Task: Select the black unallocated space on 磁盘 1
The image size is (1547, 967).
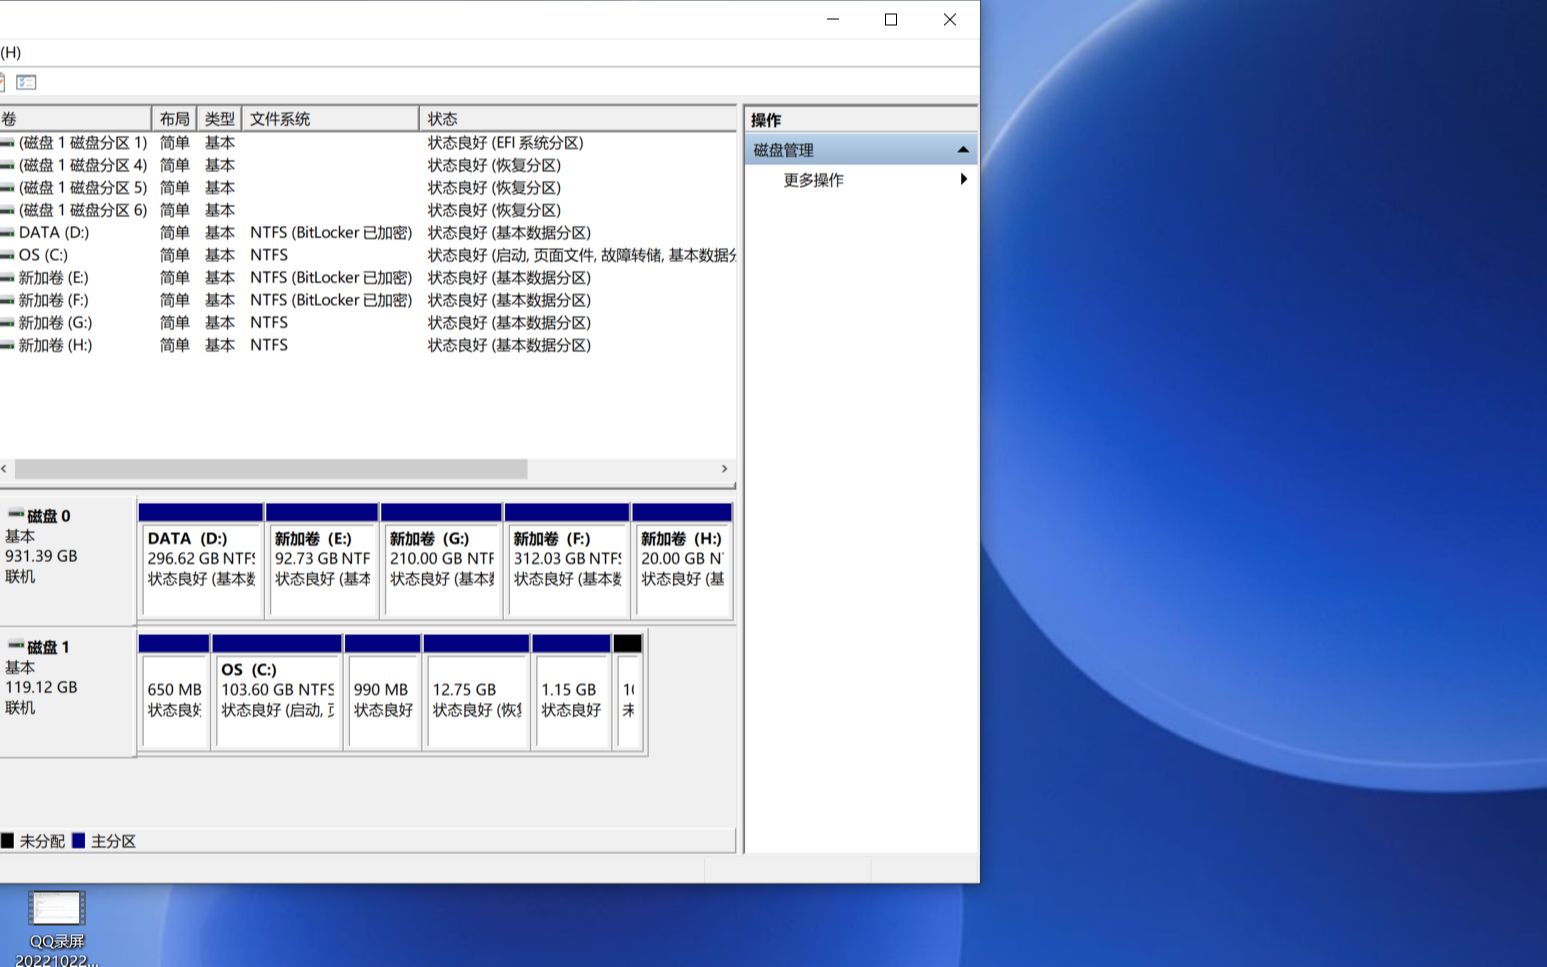Action: [x=628, y=692]
